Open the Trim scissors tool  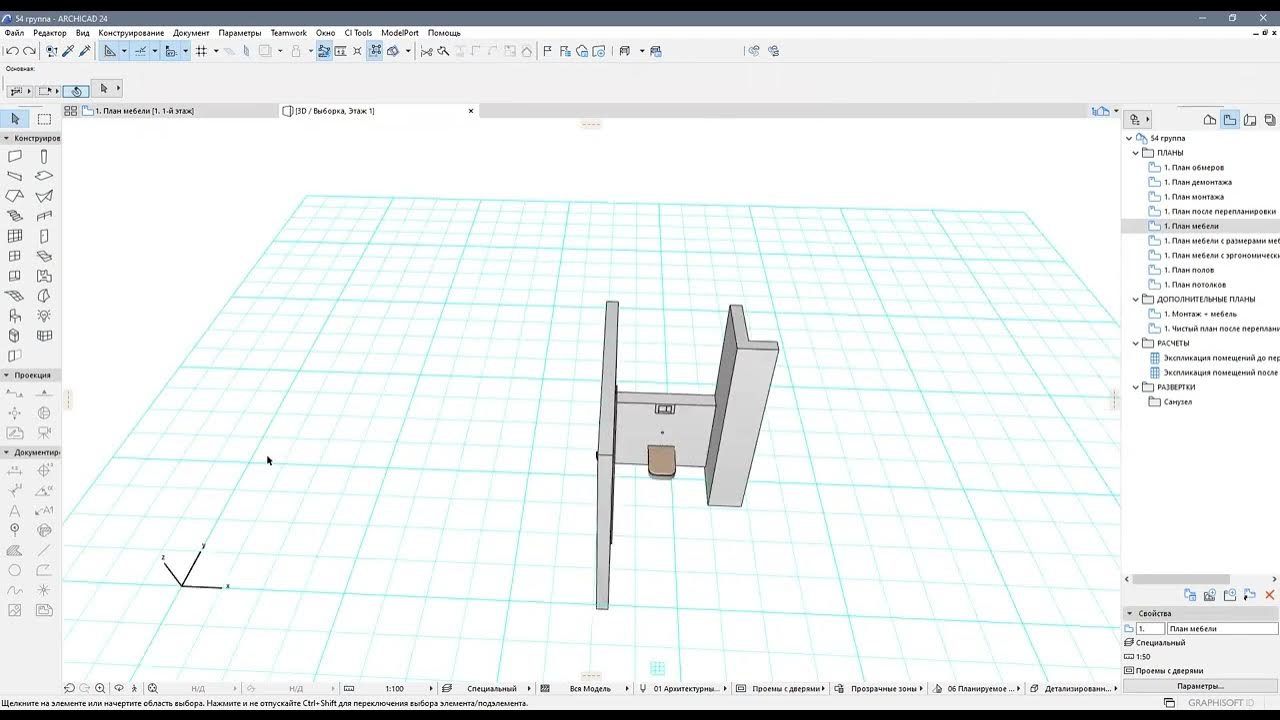[x=427, y=51]
